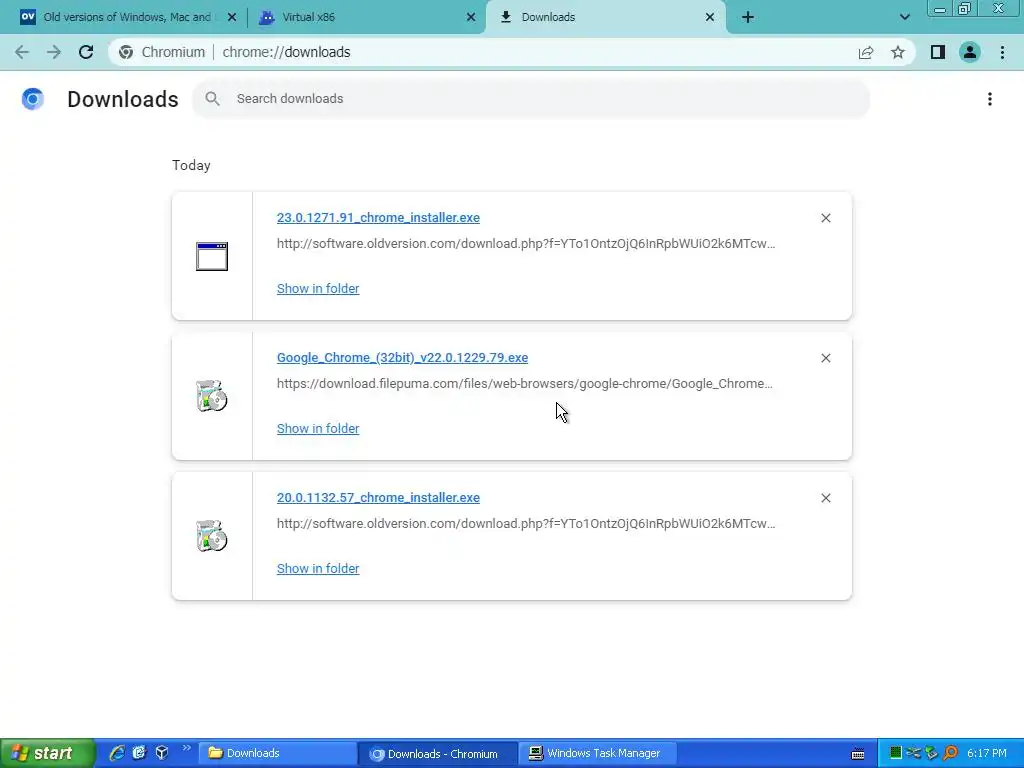Open the Chromium main menu (three dots)

click(x=1002, y=52)
